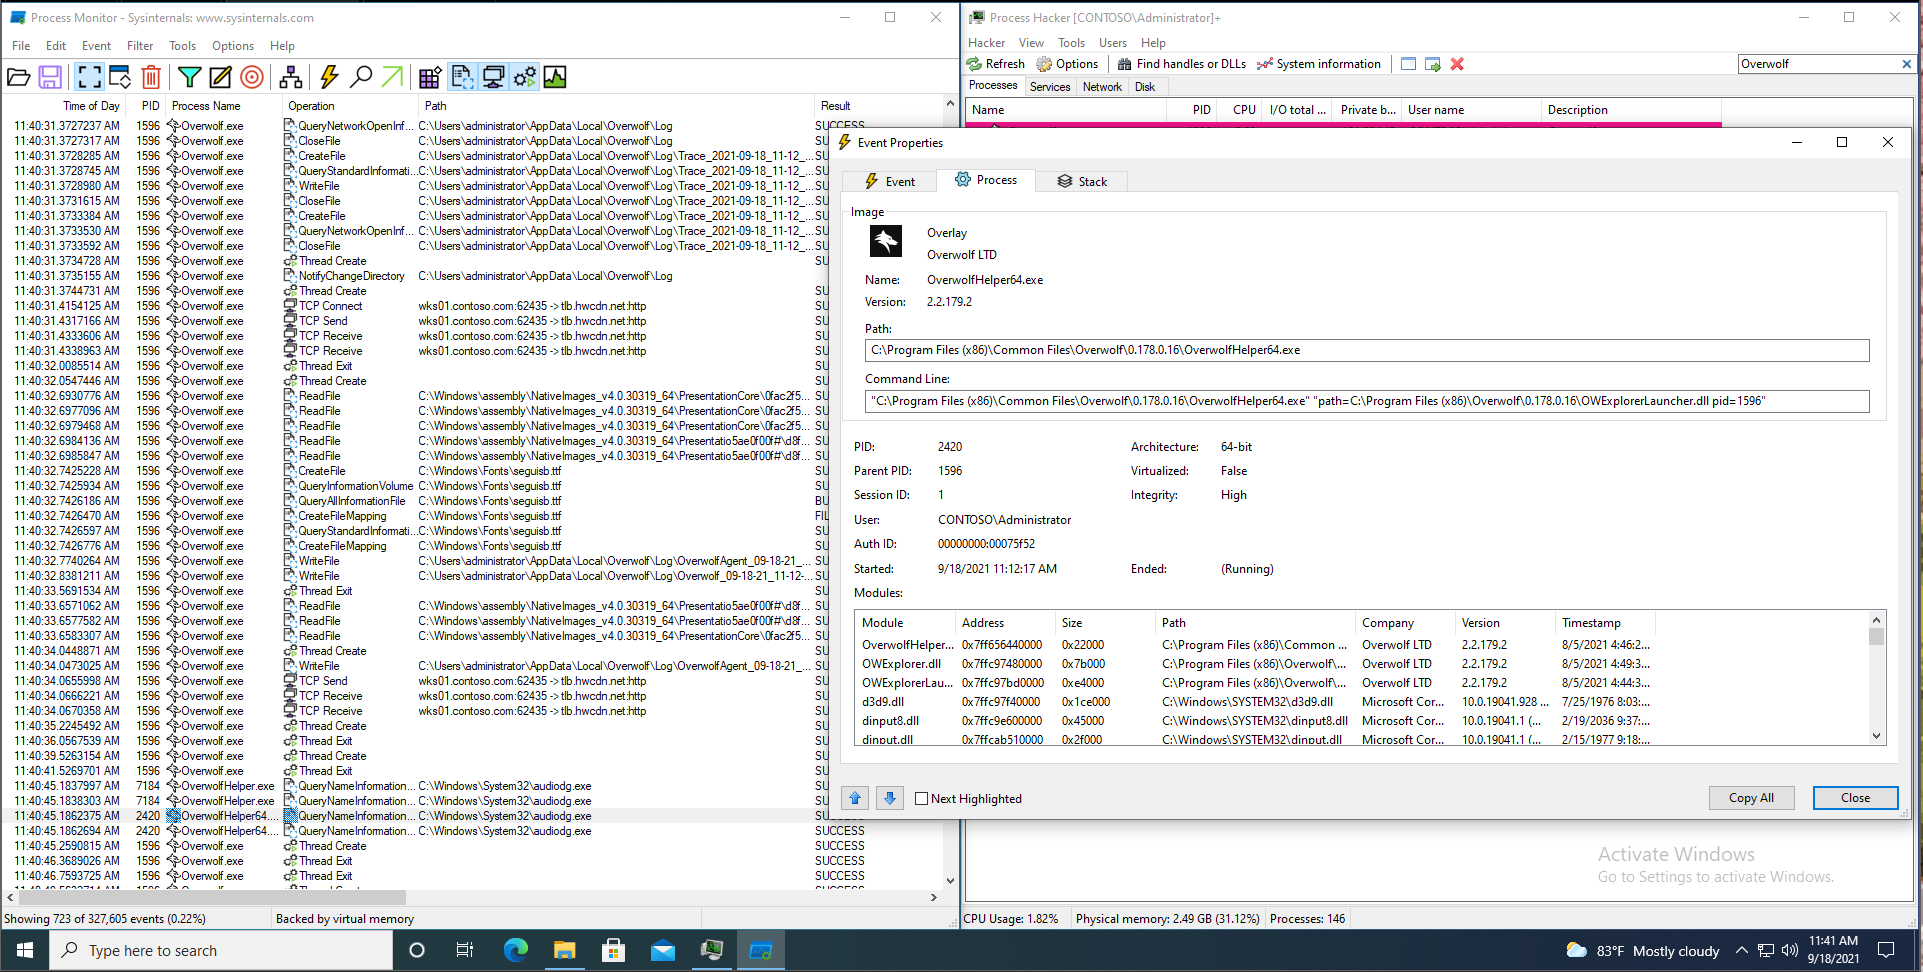Open the weather widget showing Mostly cloudy

tap(1641, 951)
